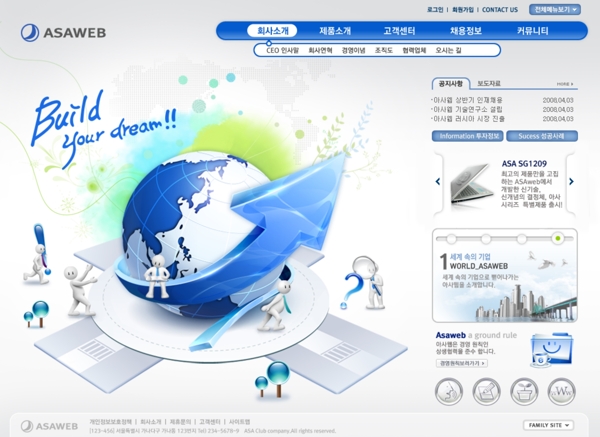Open 오시는 길 submenu item
The image size is (600, 437).
click(448, 50)
